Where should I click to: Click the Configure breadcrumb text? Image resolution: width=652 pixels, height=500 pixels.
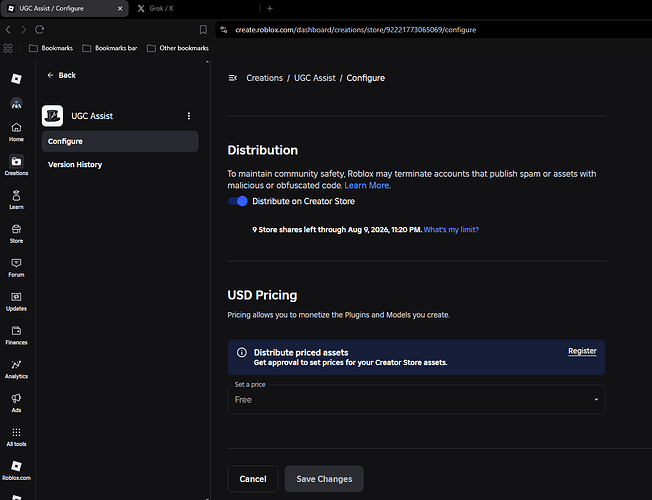(366, 78)
